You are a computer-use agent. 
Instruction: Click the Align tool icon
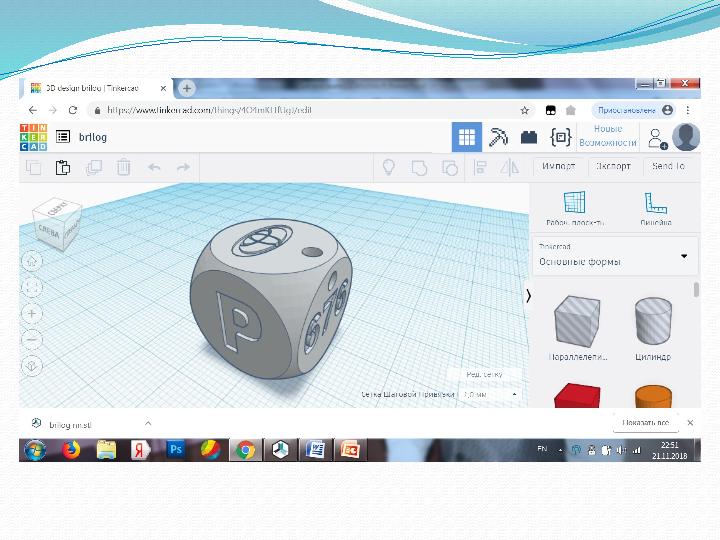click(x=480, y=167)
